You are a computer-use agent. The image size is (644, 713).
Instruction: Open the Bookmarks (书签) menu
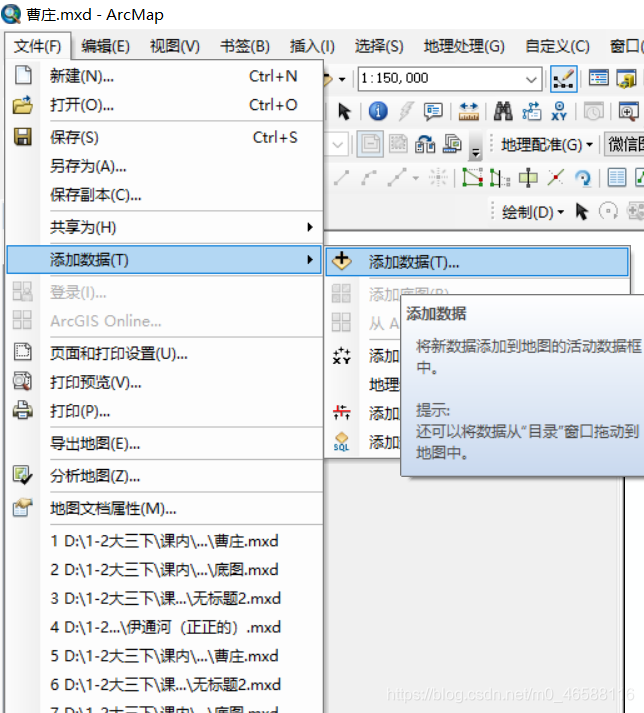pos(245,46)
